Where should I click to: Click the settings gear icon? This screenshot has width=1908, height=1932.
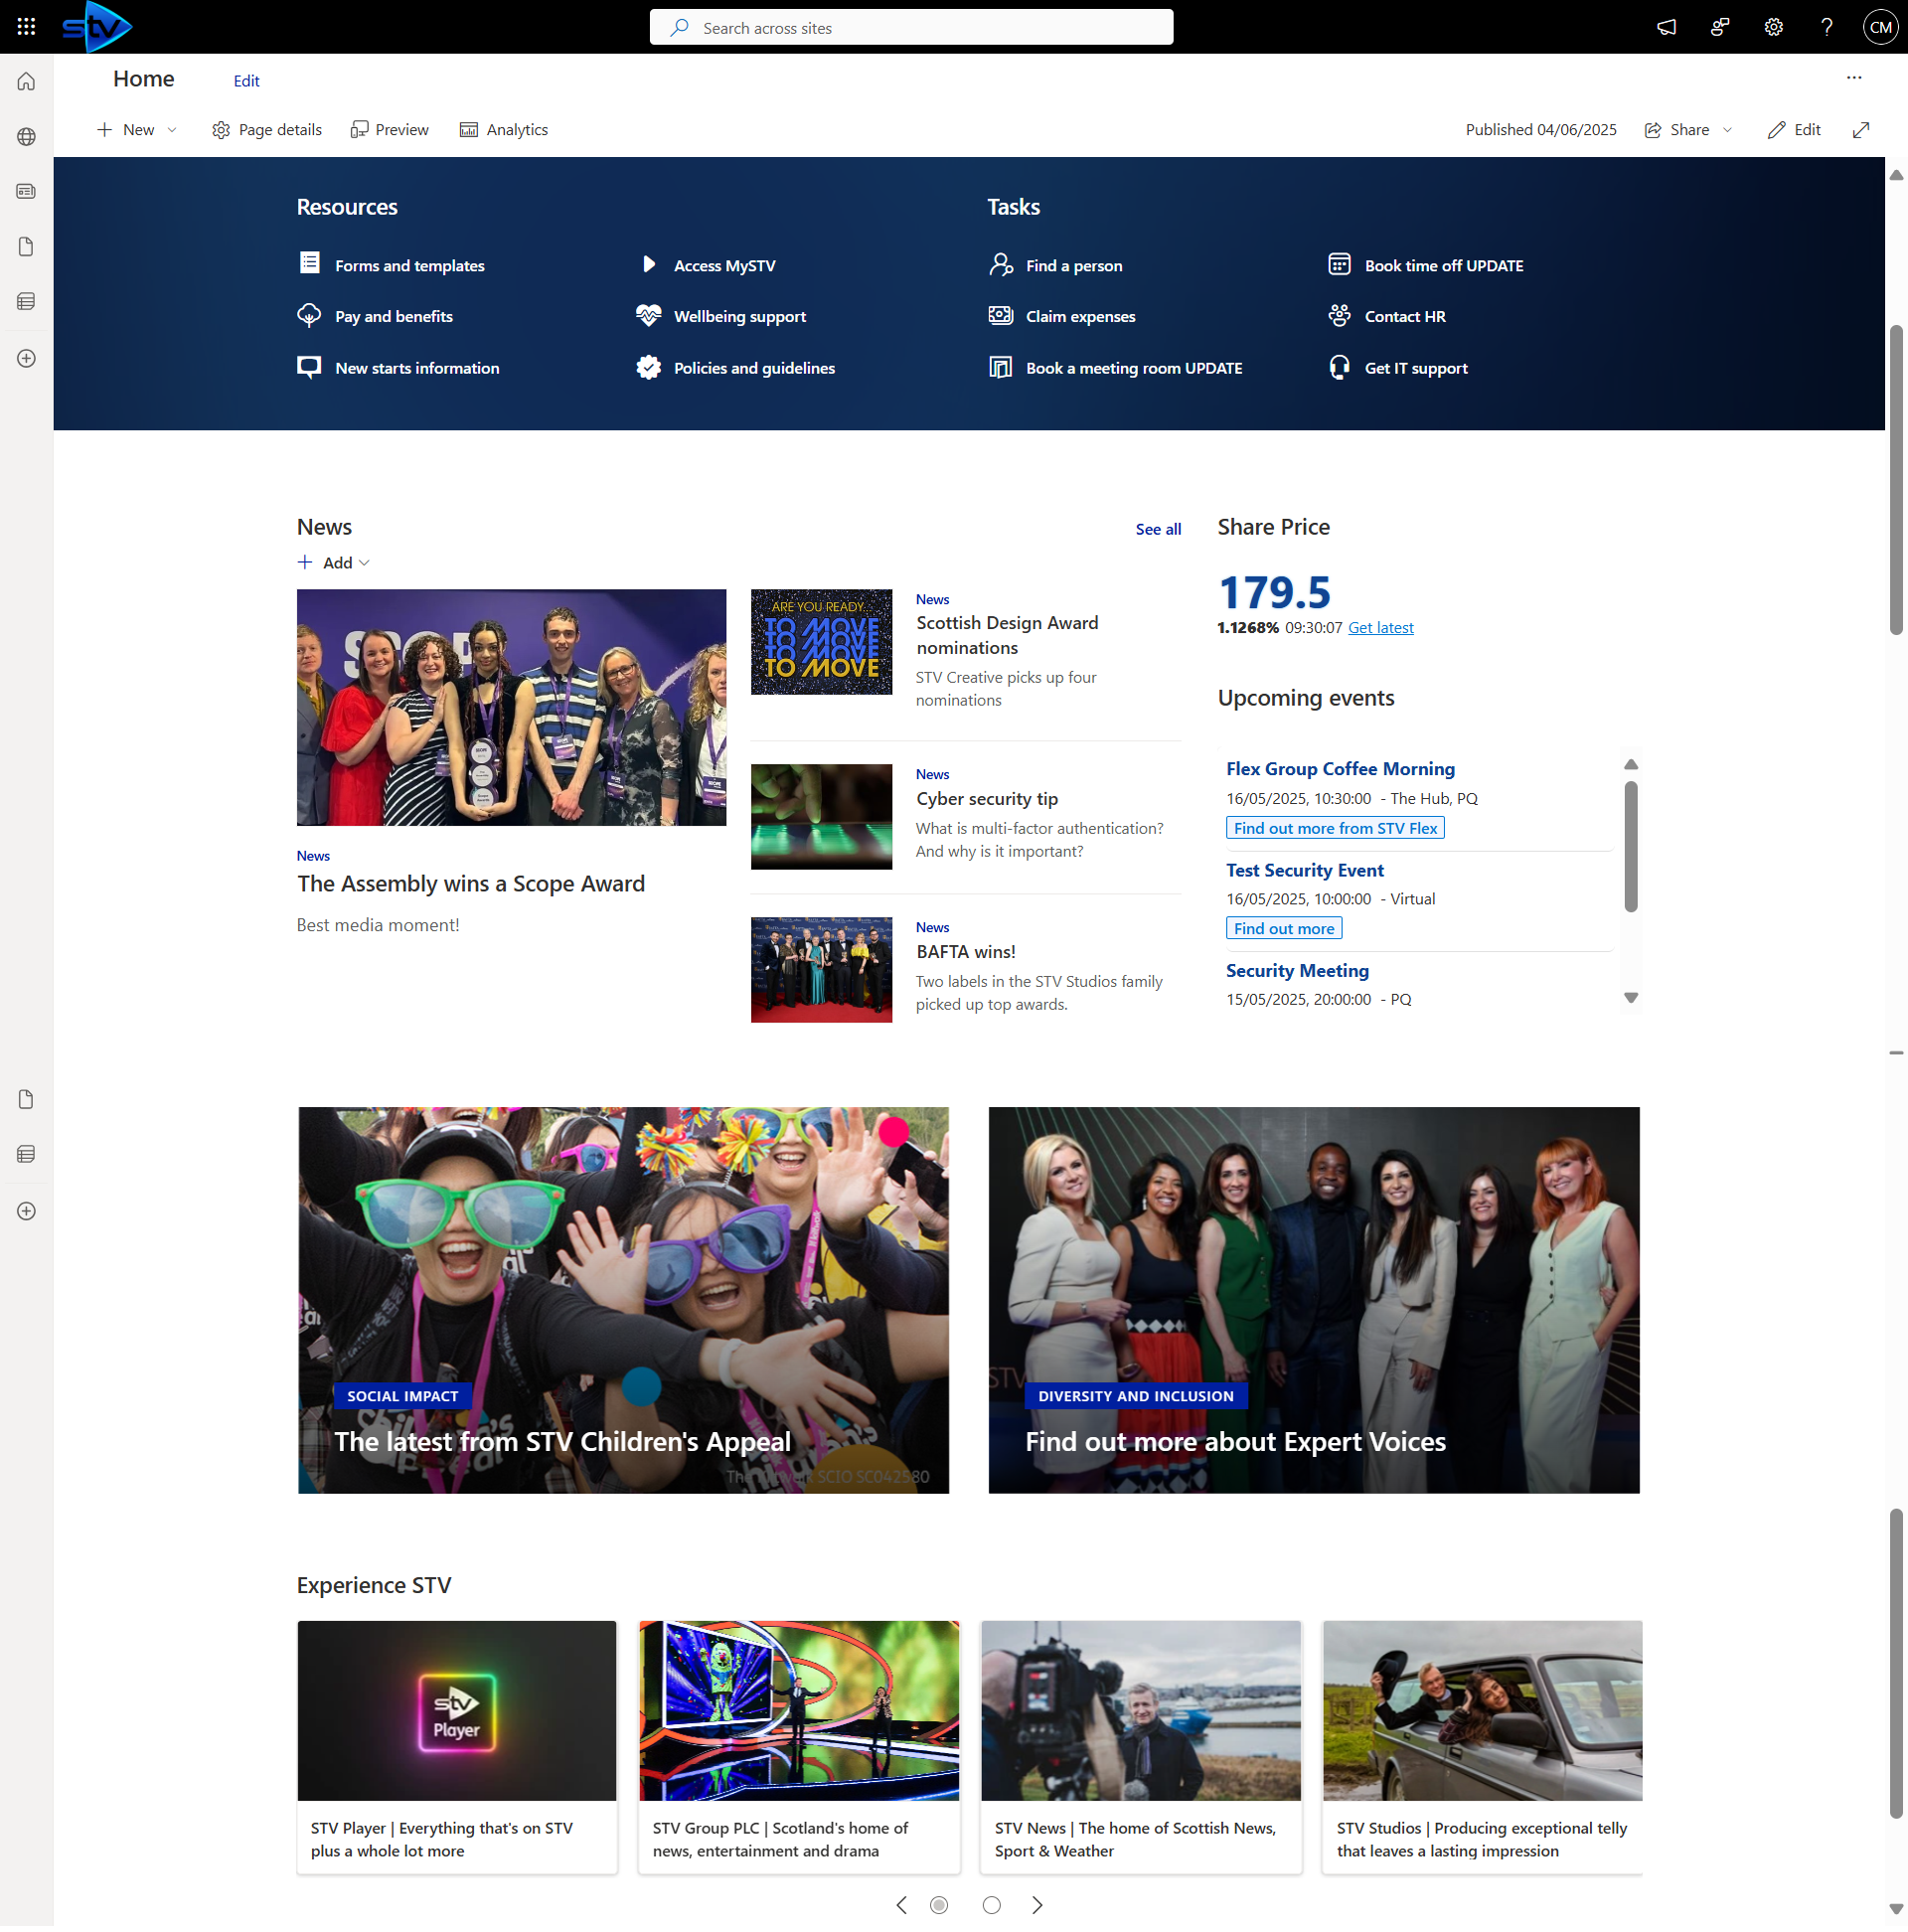click(x=1773, y=27)
